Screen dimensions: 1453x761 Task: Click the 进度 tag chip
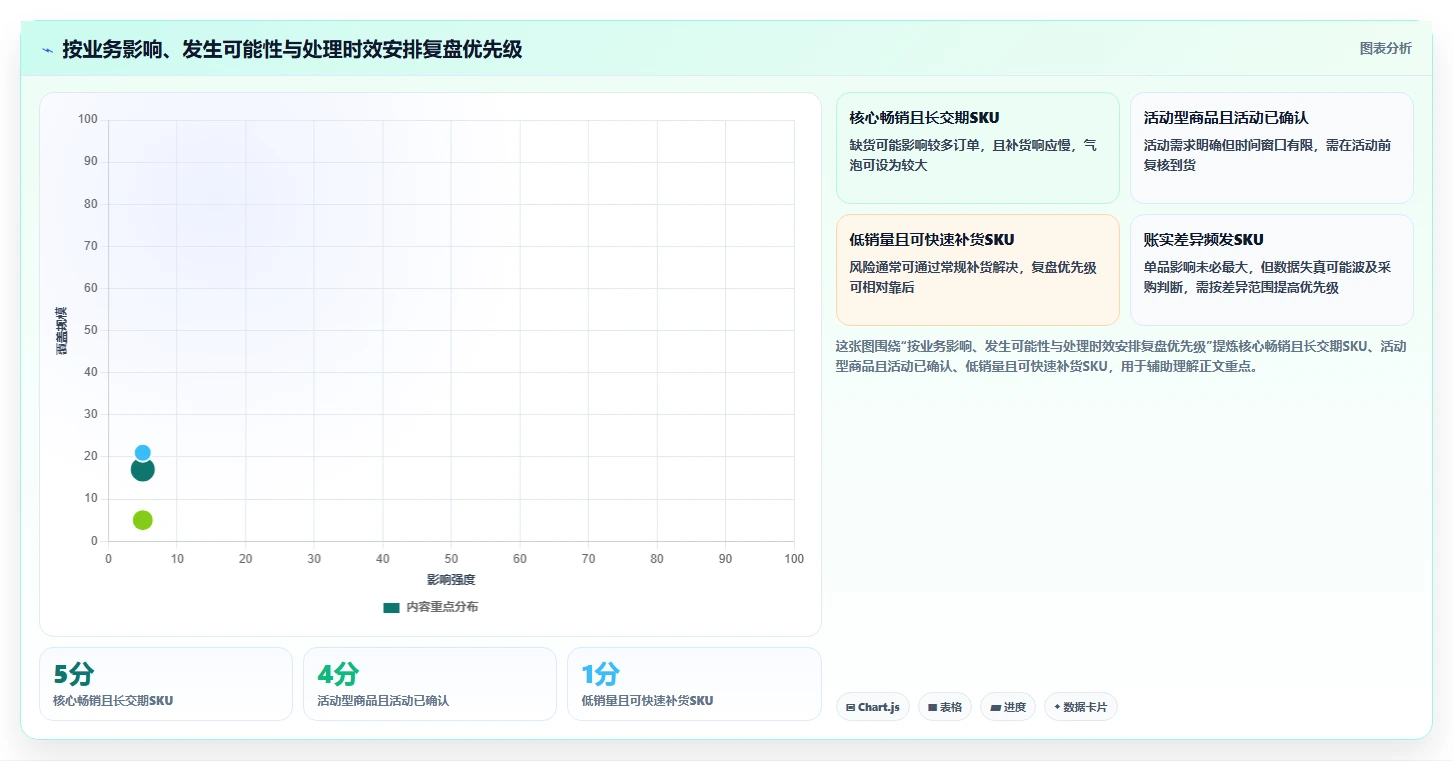(1007, 707)
